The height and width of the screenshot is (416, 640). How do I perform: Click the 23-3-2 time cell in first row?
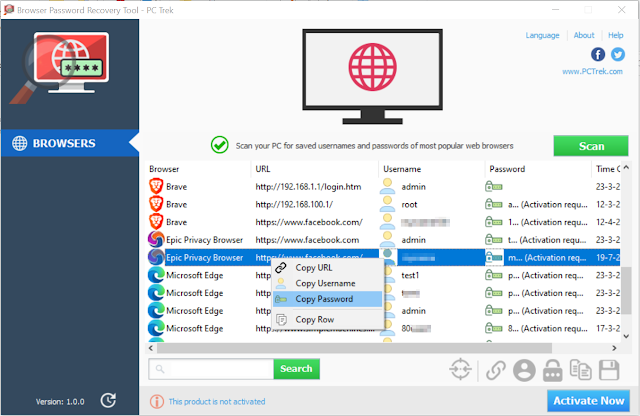point(607,187)
